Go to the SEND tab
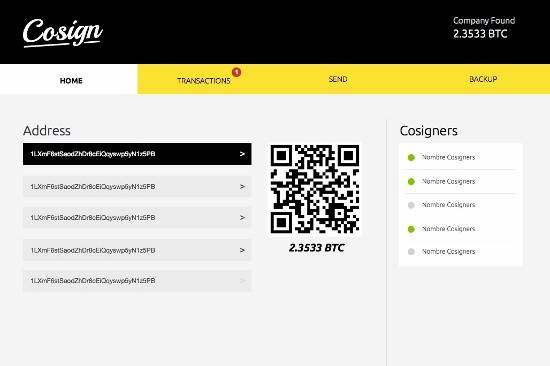550x366 pixels. [338, 79]
